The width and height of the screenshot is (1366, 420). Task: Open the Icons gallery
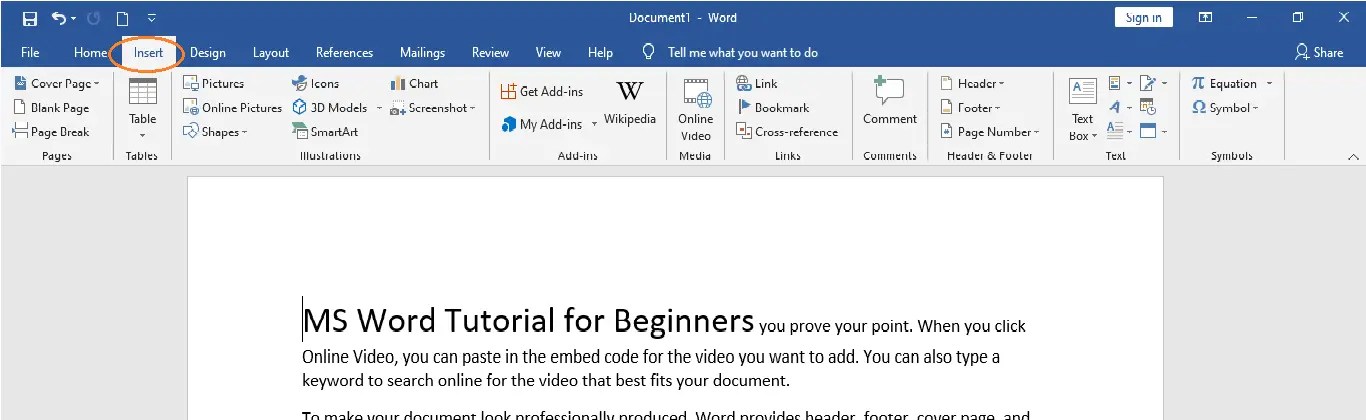[x=316, y=84]
